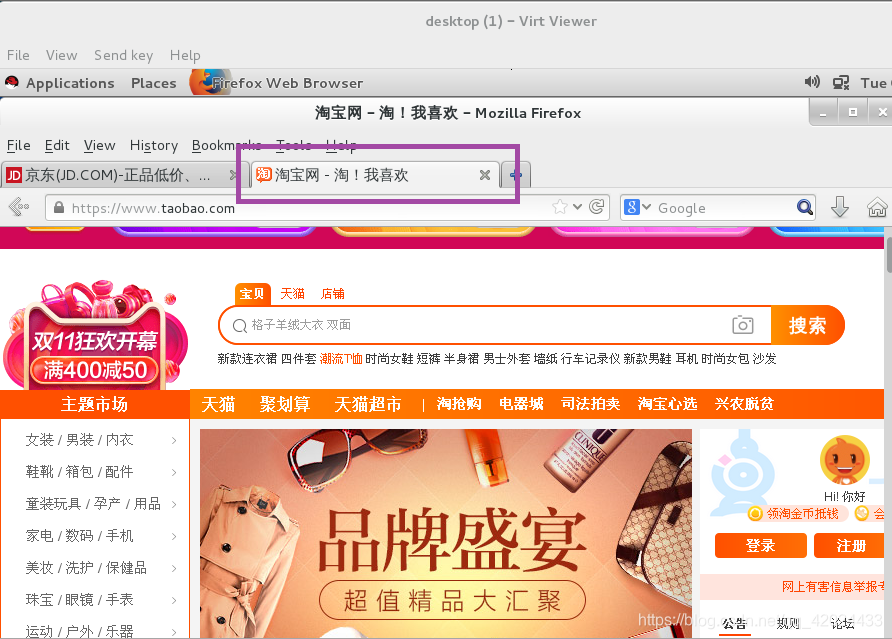Click the Firefox back arrow button
The width and height of the screenshot is (892, 639).
[x=18, y=207]
